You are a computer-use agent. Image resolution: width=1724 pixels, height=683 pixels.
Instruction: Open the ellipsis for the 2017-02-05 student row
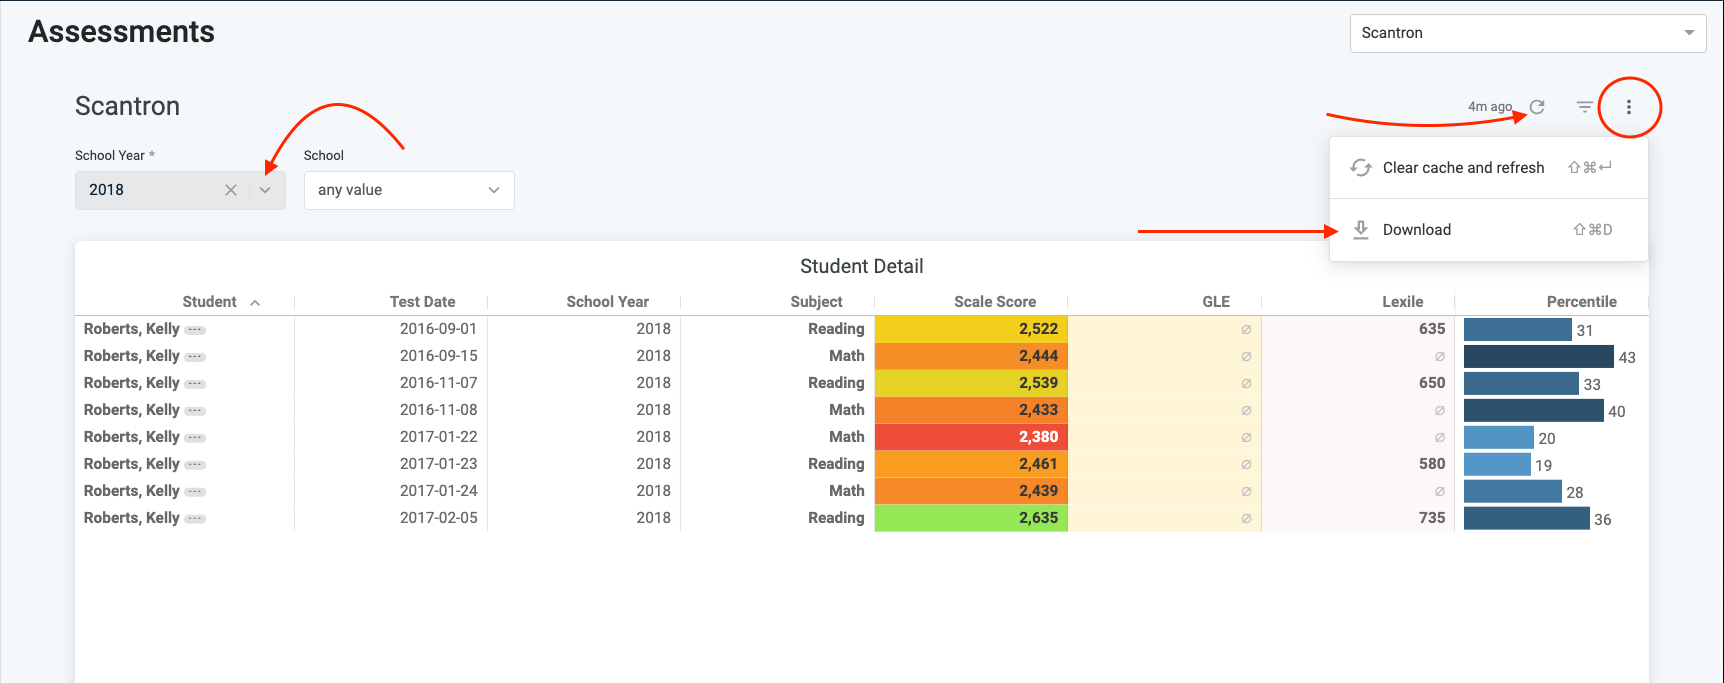195,519
